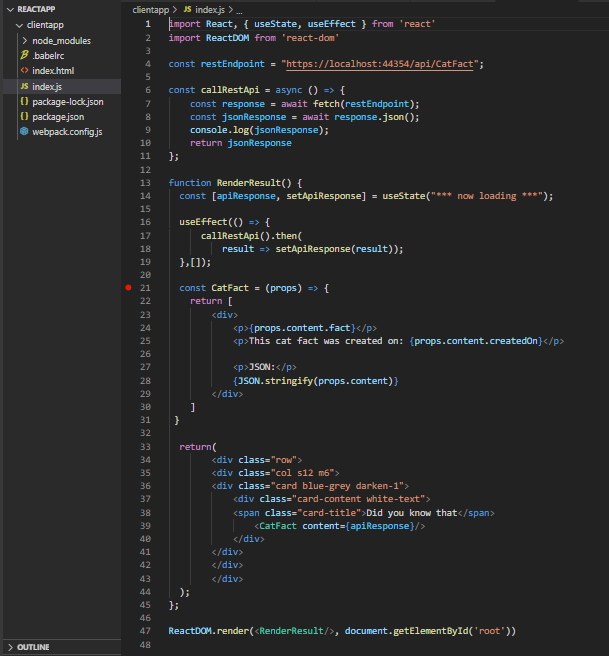Click the index.js breadcrumb item
The width and height of the screenshot is (609, 656).
(x=210, y=9)
